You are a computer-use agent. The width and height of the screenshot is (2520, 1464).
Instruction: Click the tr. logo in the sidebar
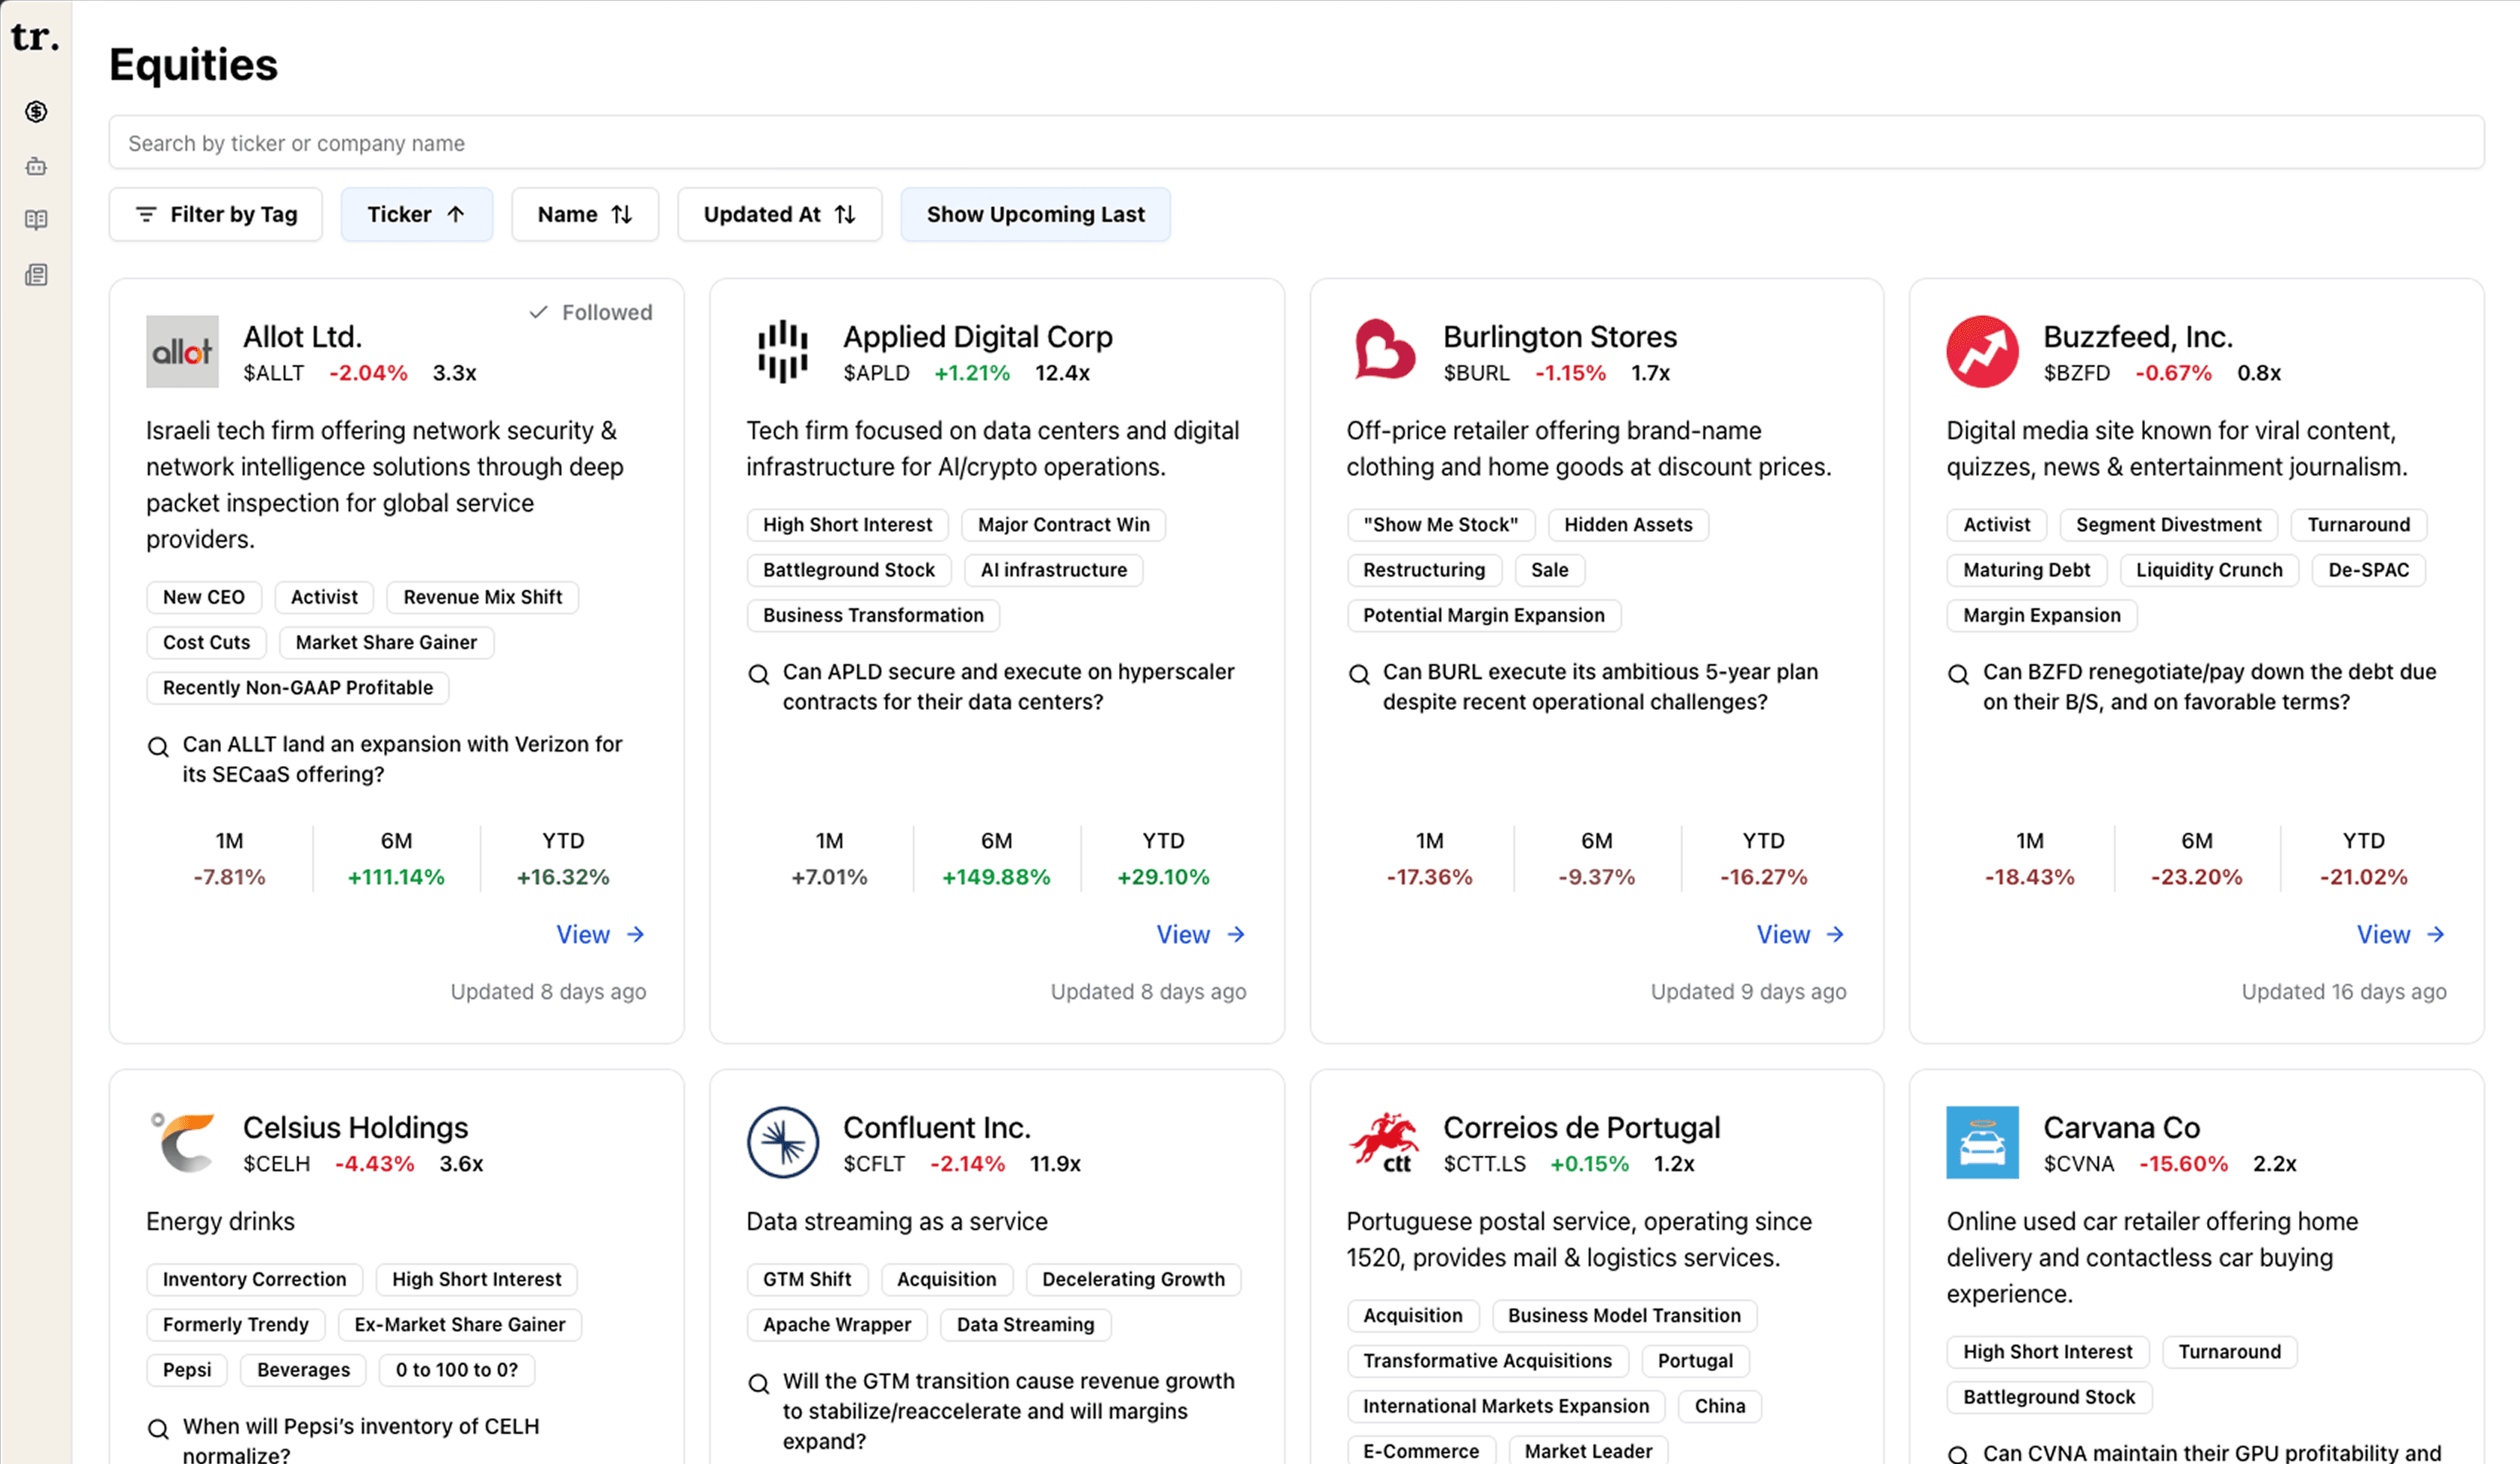(x=35, y=37)
